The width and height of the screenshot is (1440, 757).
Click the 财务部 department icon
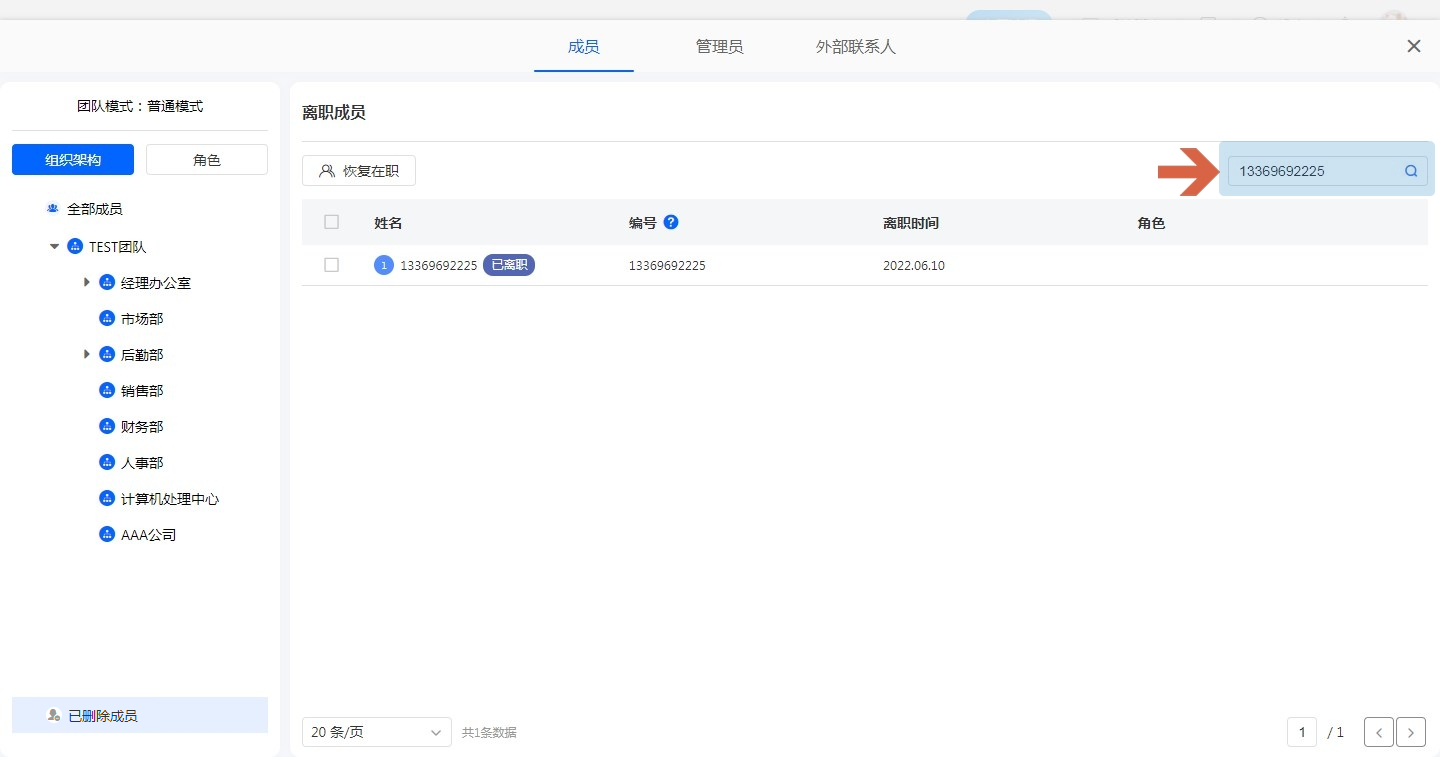coord(107,426)
